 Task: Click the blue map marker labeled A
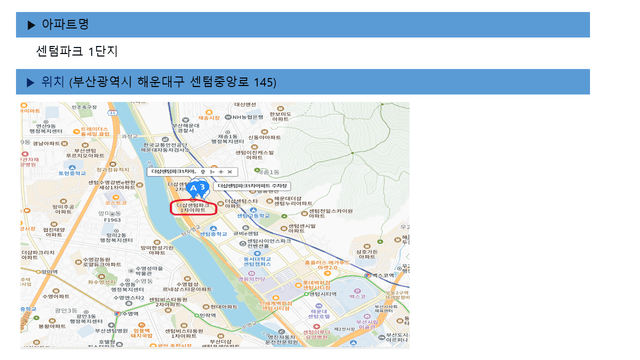coord(193,189)
